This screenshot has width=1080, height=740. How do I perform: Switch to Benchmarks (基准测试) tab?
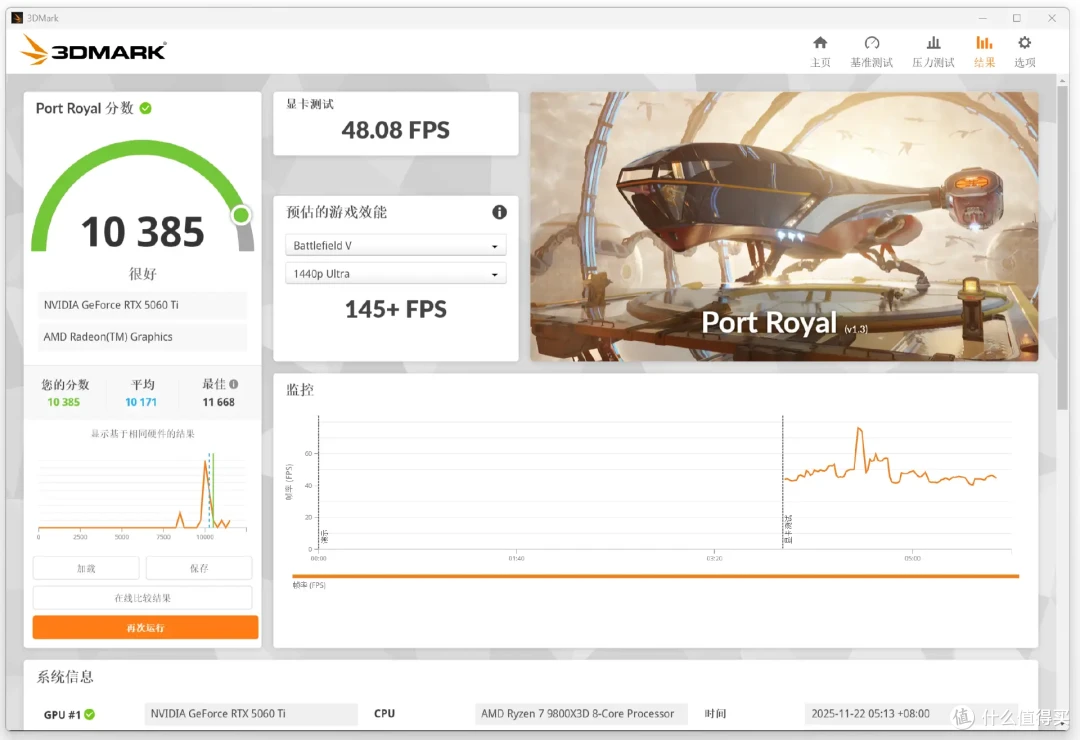871,52
